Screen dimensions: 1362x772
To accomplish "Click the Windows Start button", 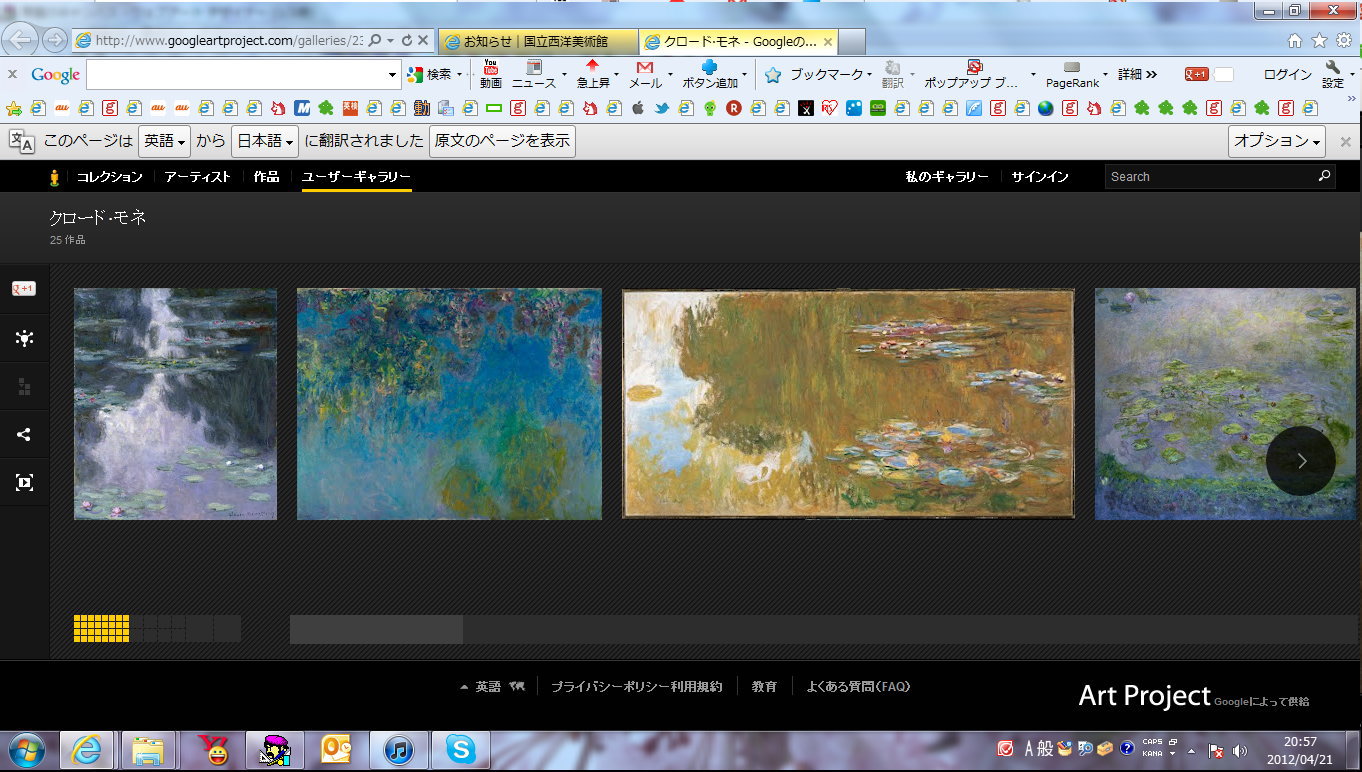I will pos(25,750).
